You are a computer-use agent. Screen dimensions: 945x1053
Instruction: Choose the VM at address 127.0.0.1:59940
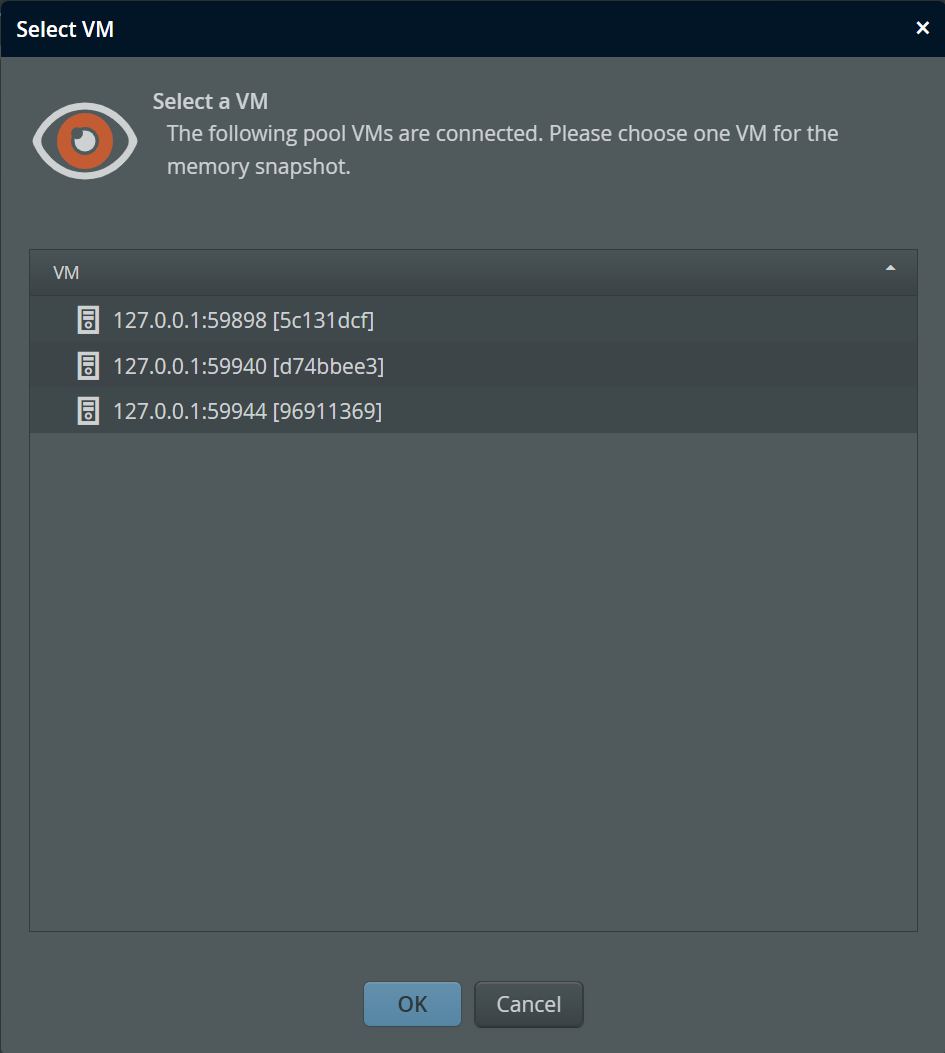point(190,366)
